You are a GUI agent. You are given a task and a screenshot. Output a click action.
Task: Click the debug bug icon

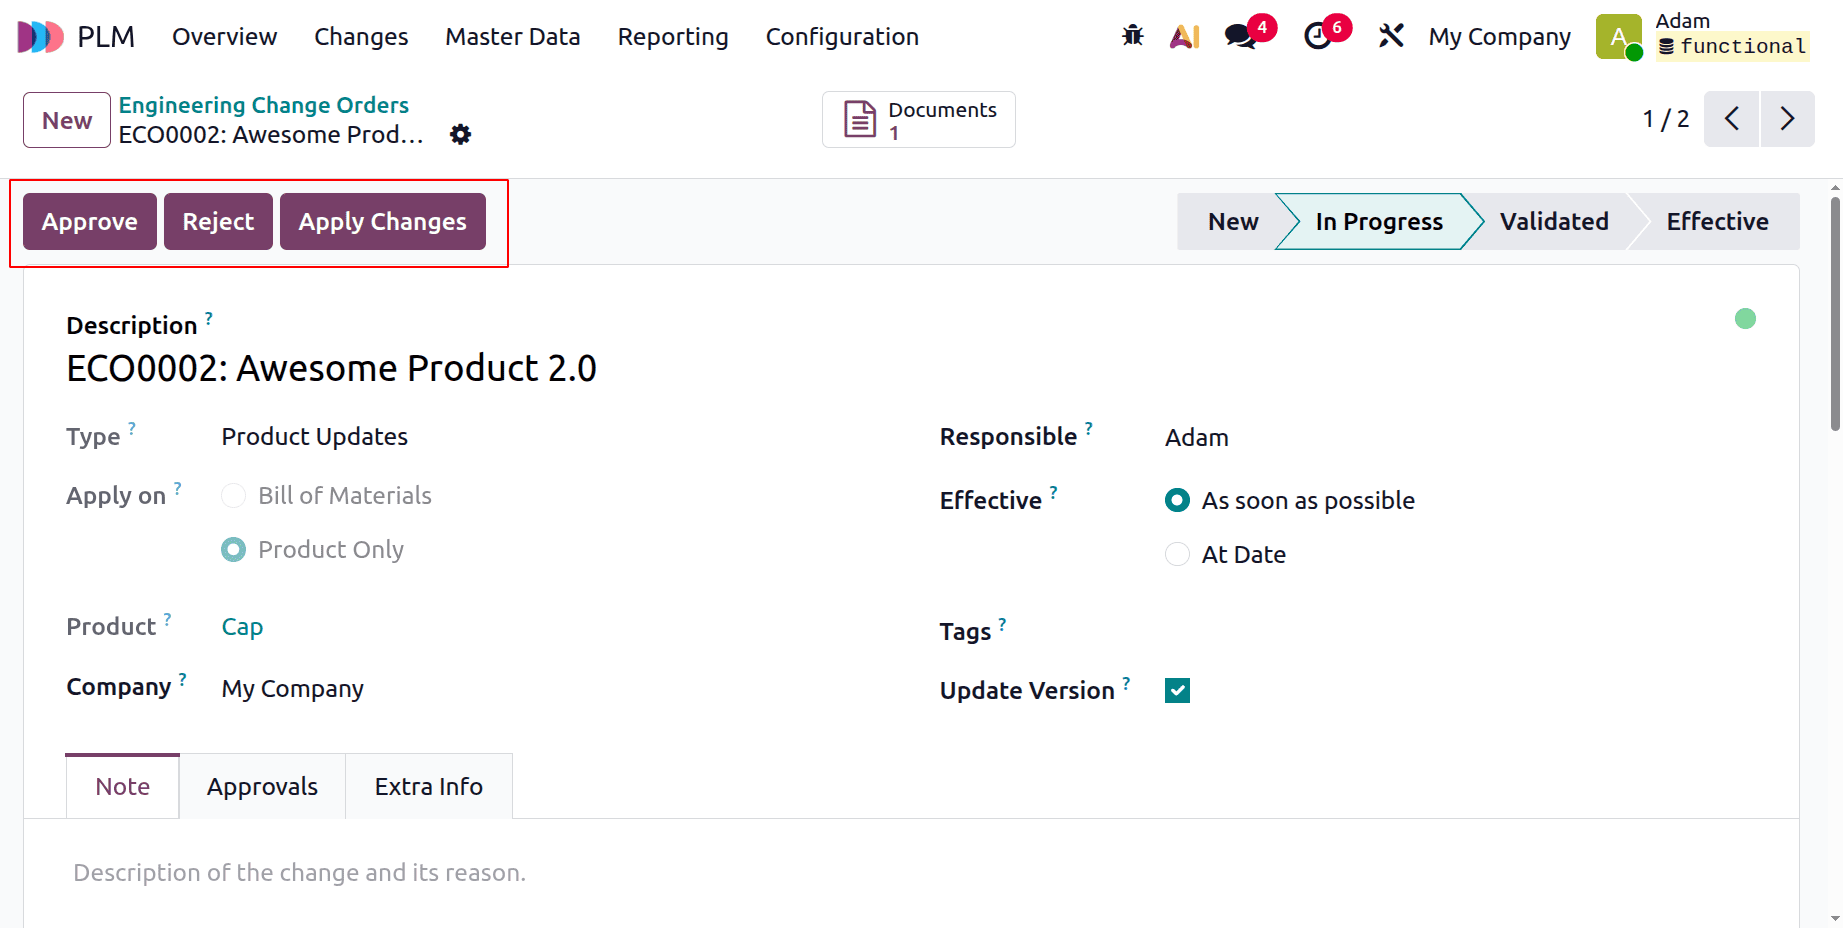1132,36
